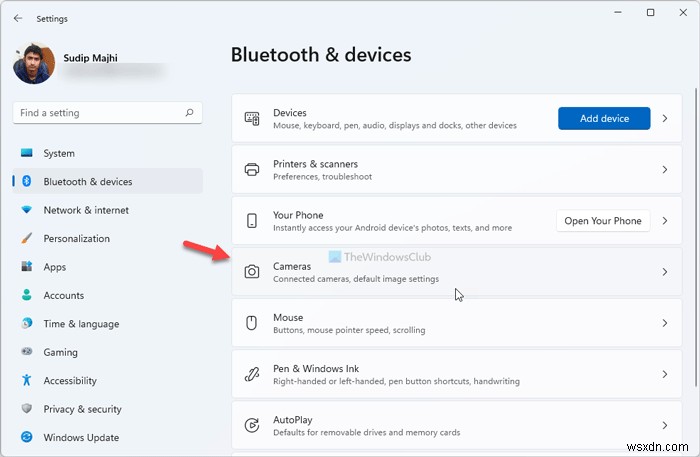Click the search magnifier icon
The image size is (700, 457).
tap(189, 112)
